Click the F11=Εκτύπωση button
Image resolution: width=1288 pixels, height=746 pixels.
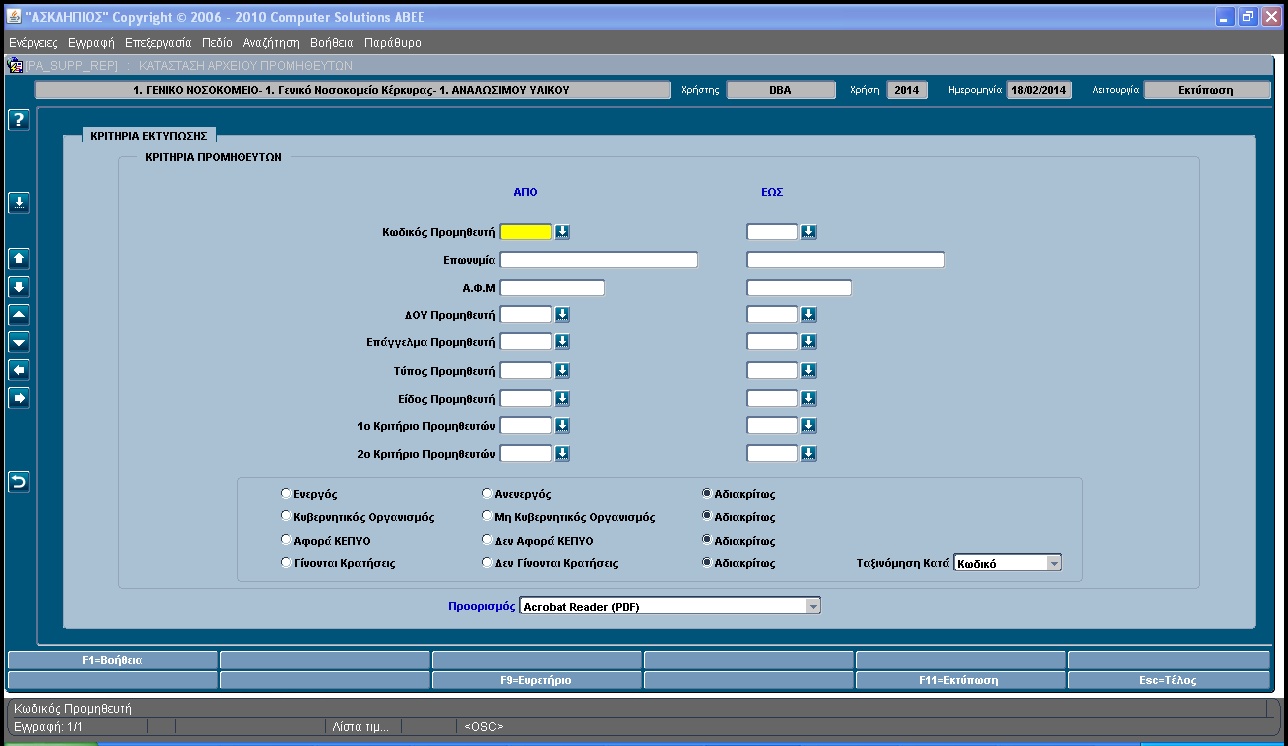[x=959, y=680]
